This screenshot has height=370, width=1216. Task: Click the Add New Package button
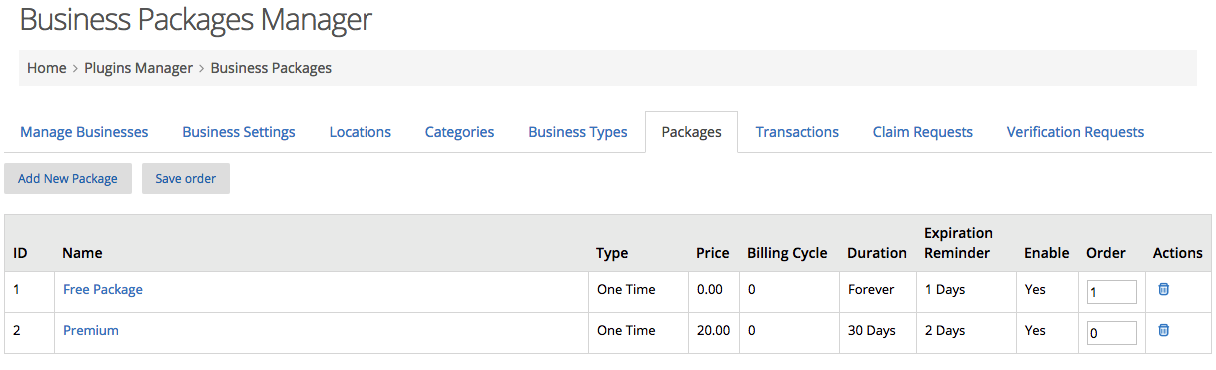68,179
